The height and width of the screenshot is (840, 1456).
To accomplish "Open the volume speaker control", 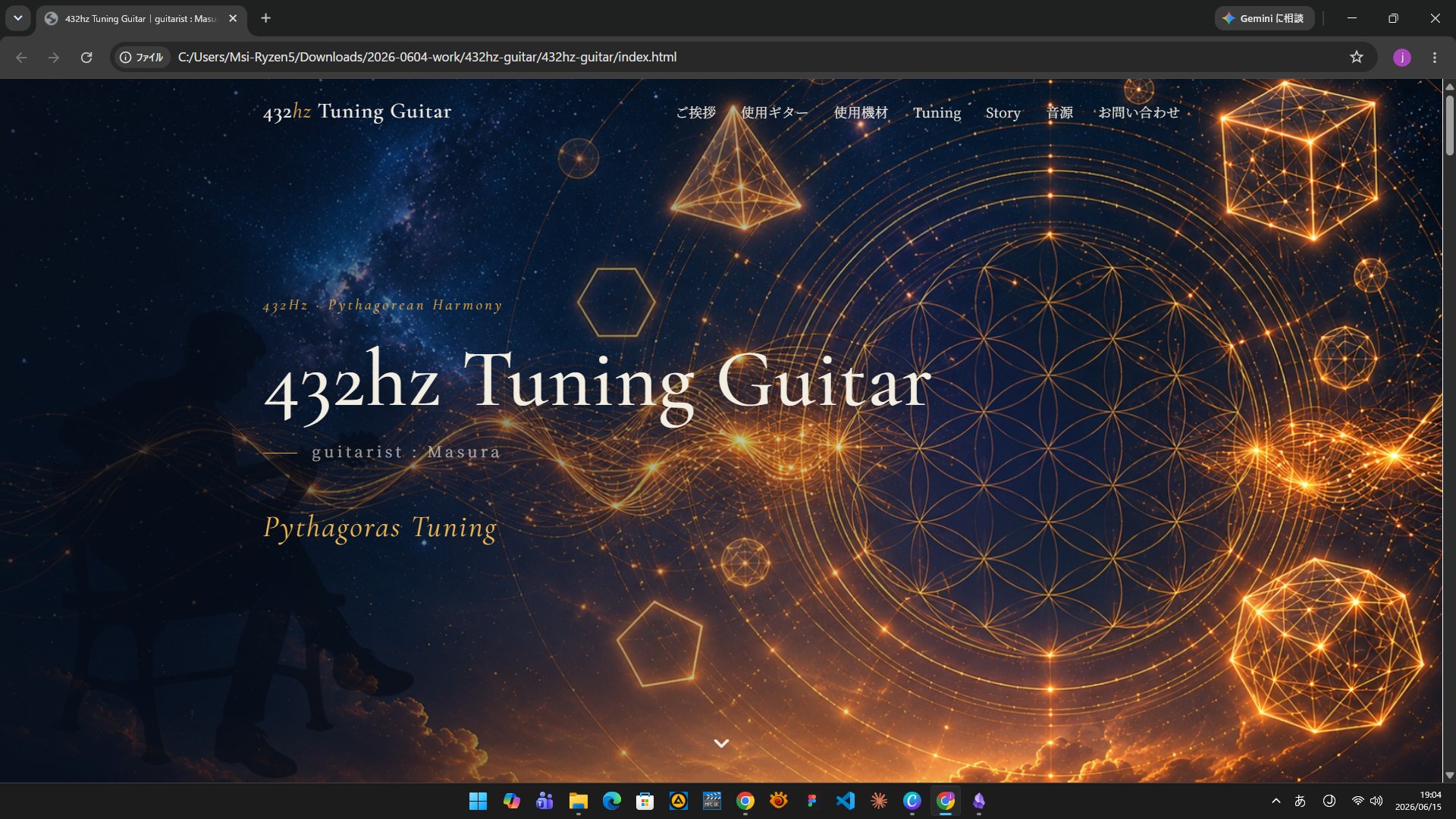I will click(1377, 801).
